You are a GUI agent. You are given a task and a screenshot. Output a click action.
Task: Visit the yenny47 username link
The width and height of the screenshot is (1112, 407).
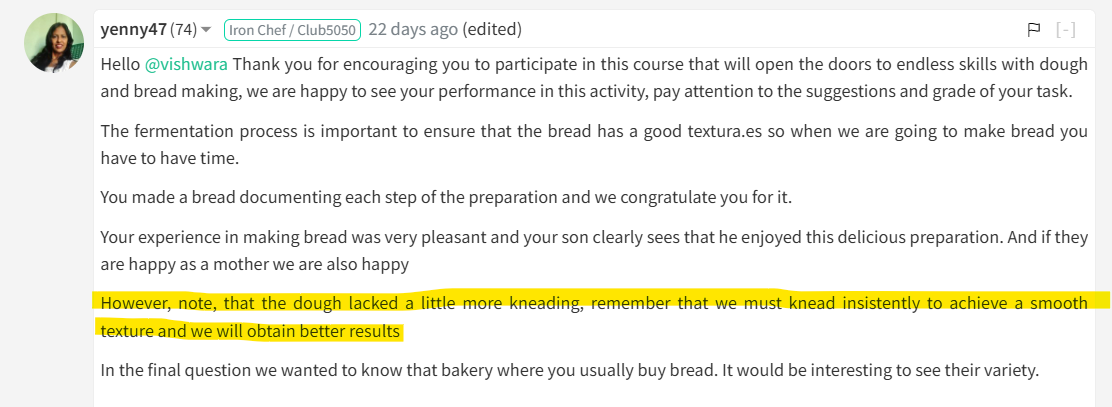pyautogui.click(x=134, y=30)
